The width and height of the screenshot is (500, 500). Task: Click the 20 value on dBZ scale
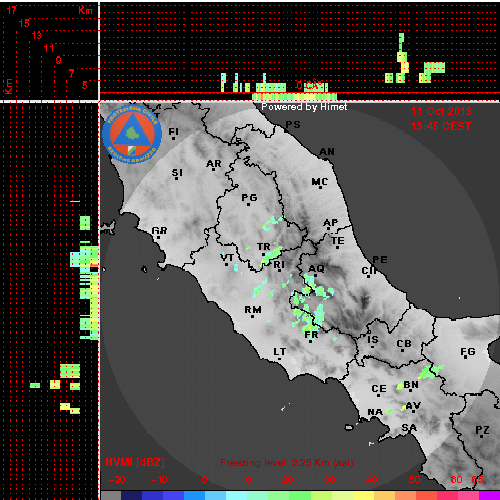point(287,480)
